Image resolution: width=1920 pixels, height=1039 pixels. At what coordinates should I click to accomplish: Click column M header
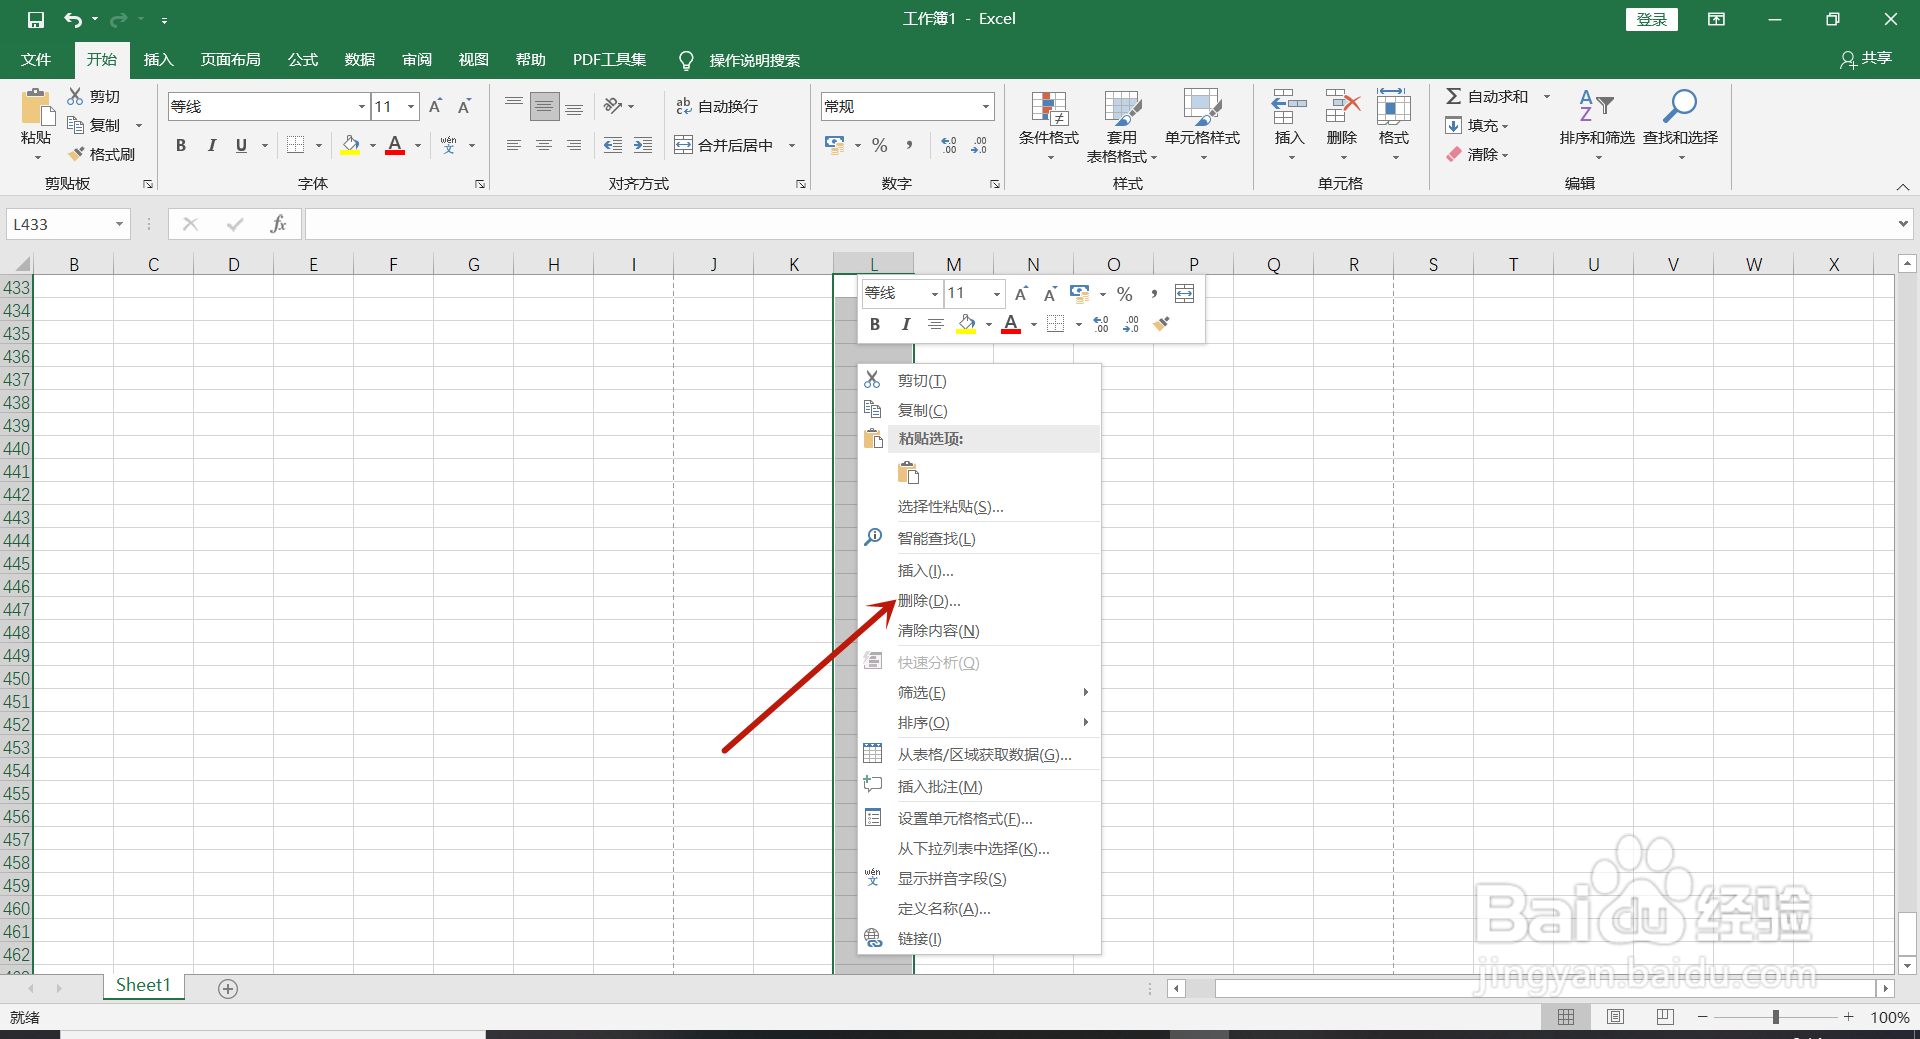tap(954, 264)
